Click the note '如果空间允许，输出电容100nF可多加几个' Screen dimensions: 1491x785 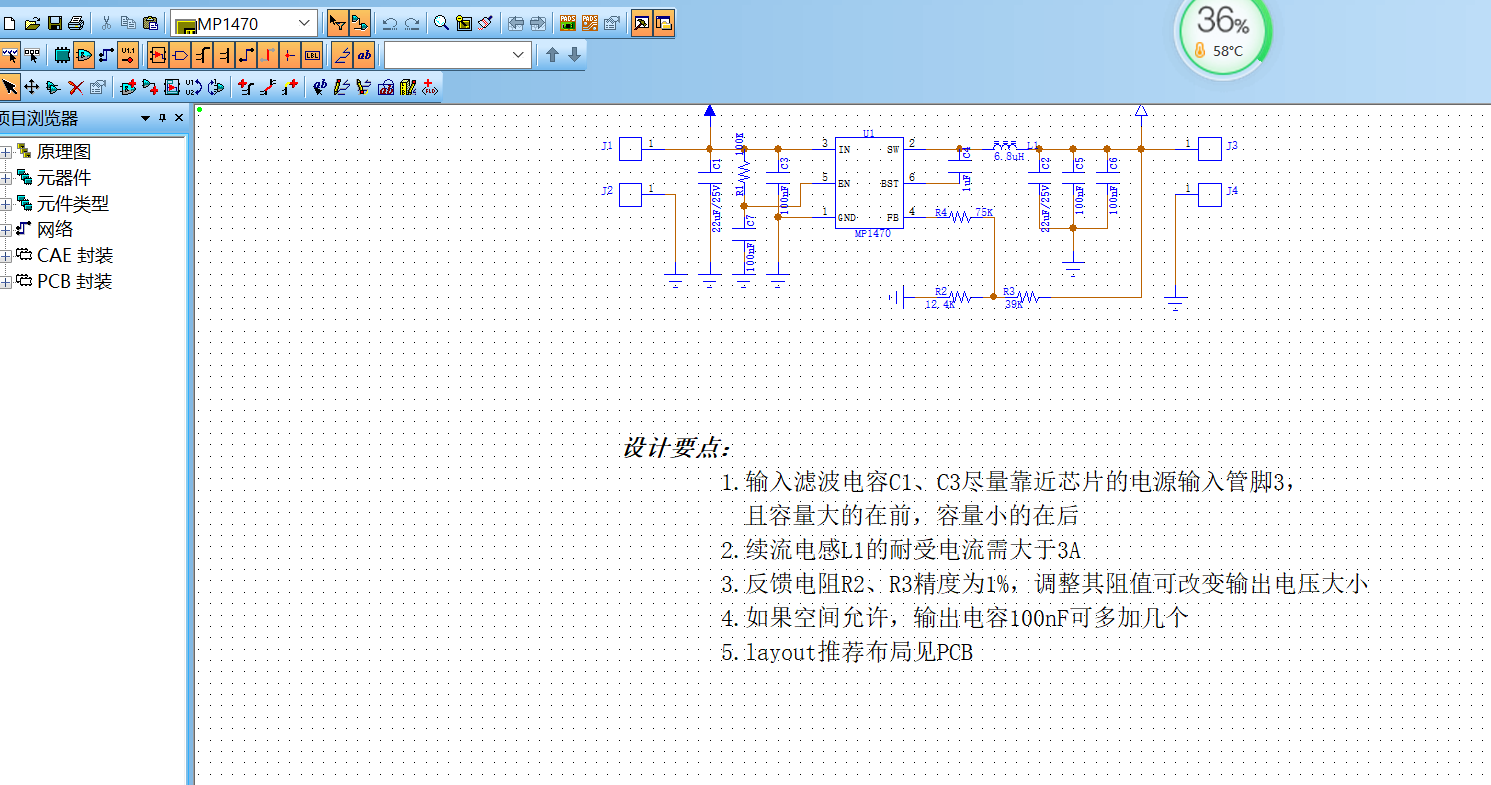pyautogui.click(x=955, y=617)
